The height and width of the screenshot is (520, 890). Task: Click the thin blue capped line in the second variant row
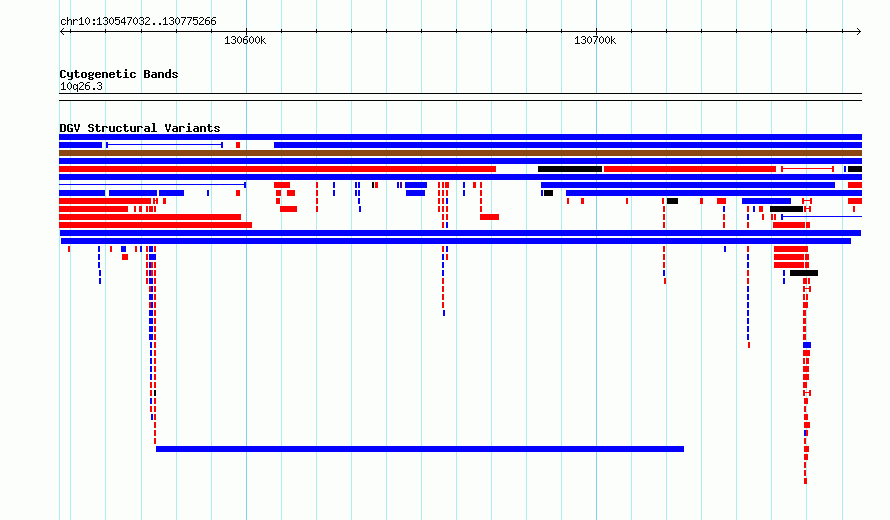(164, 145)
